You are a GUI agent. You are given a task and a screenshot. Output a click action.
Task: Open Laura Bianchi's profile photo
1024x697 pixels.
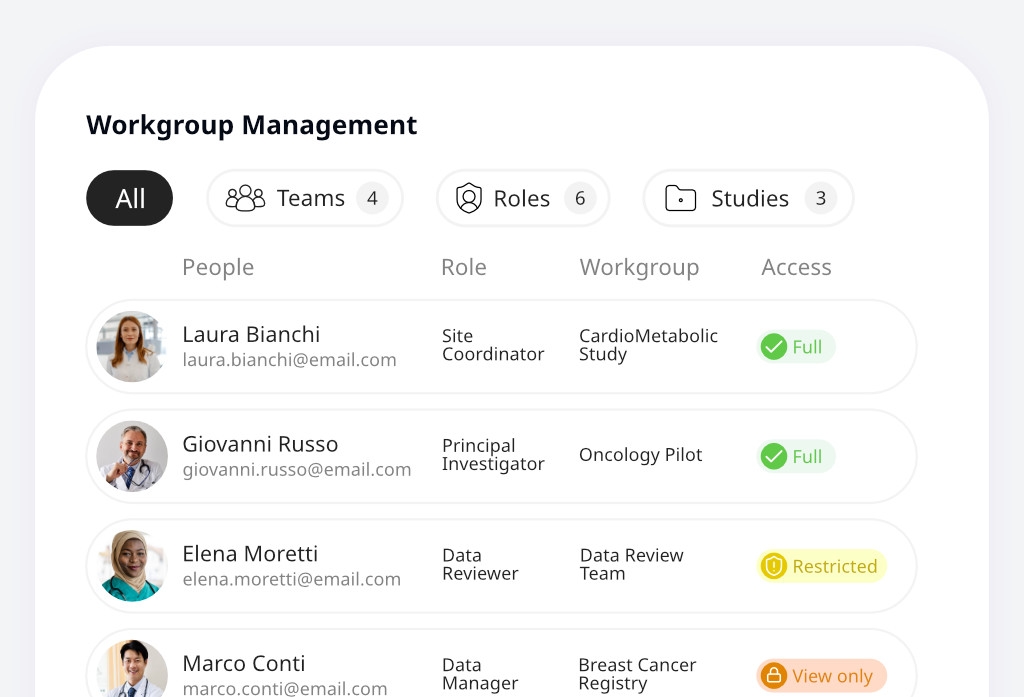point(132,347)
